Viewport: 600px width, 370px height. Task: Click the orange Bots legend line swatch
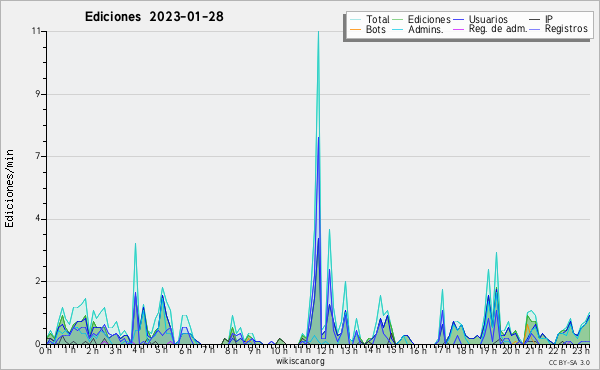(355, 29)
